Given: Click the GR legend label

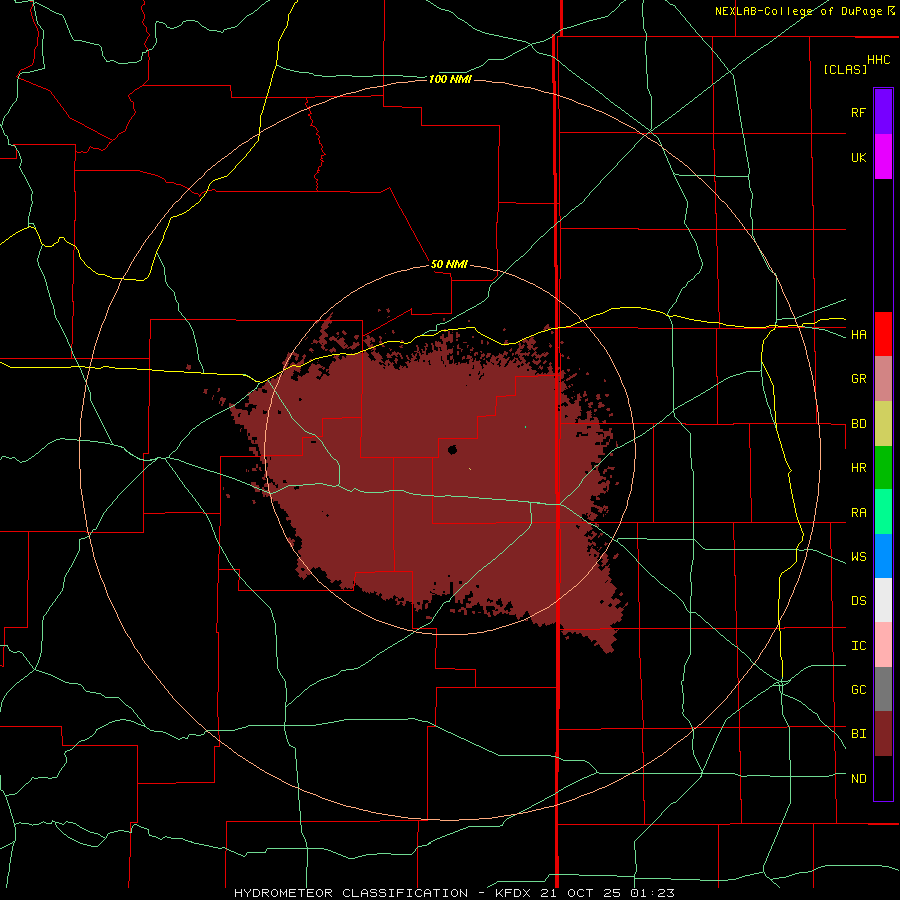Looking at the screenshot, I should [858, 379].
